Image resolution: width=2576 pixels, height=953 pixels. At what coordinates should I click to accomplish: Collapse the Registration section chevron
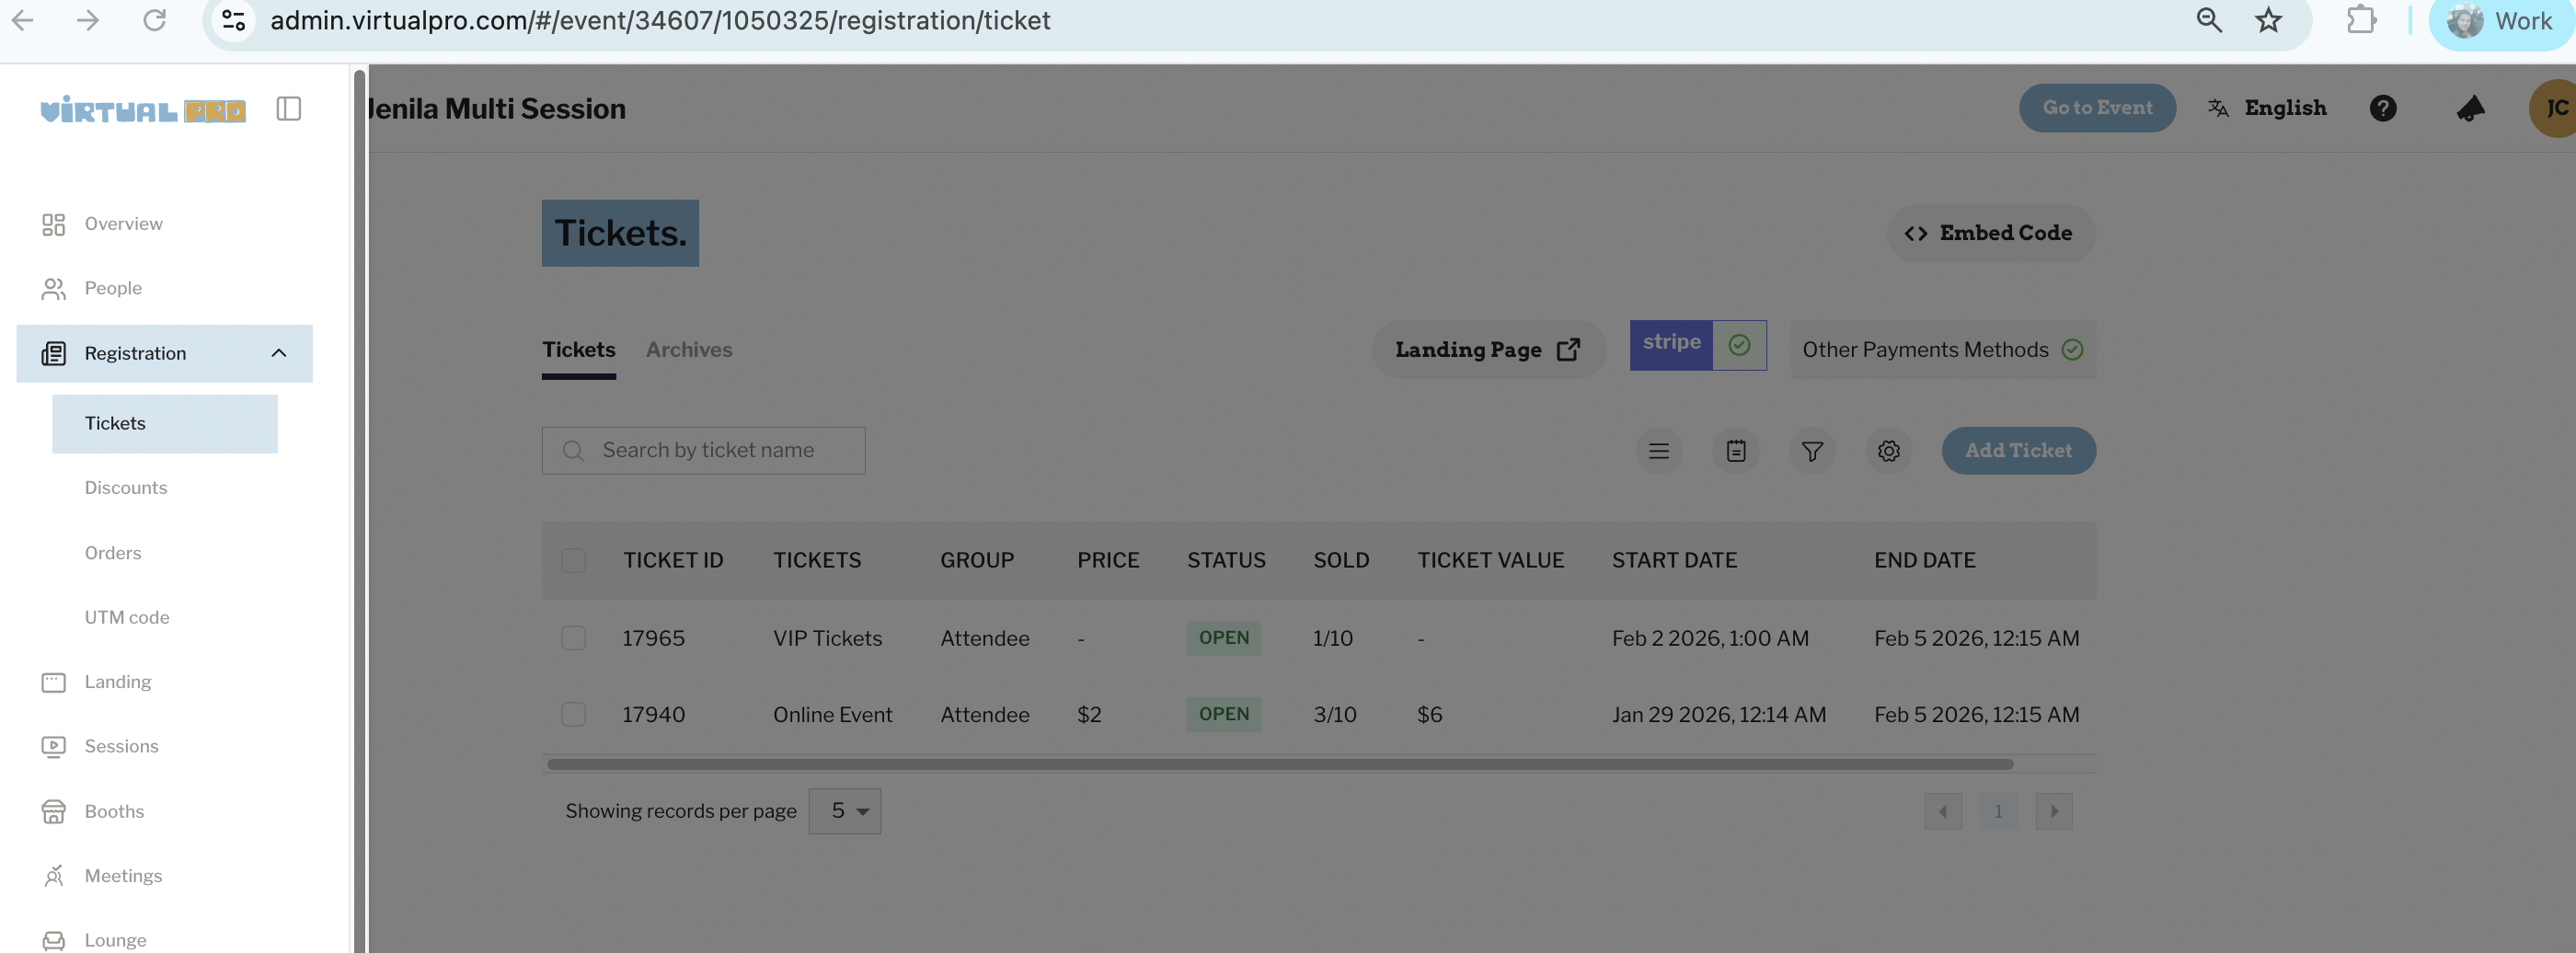tap(279, 353)
